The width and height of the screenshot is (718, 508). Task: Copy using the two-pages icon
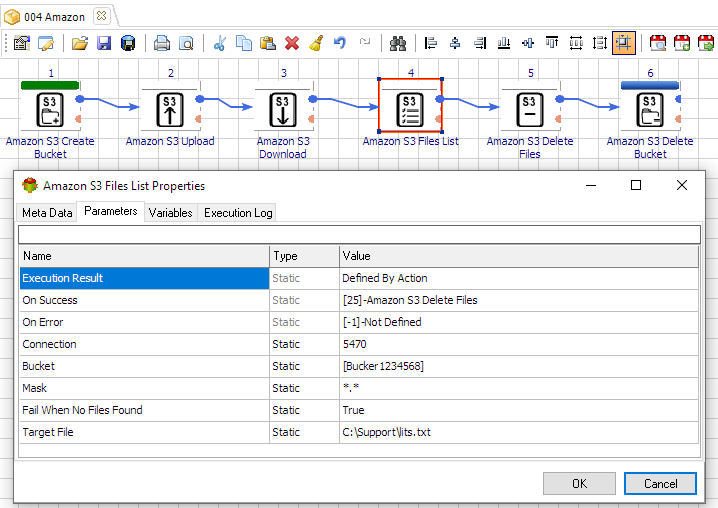coord(244,43)
